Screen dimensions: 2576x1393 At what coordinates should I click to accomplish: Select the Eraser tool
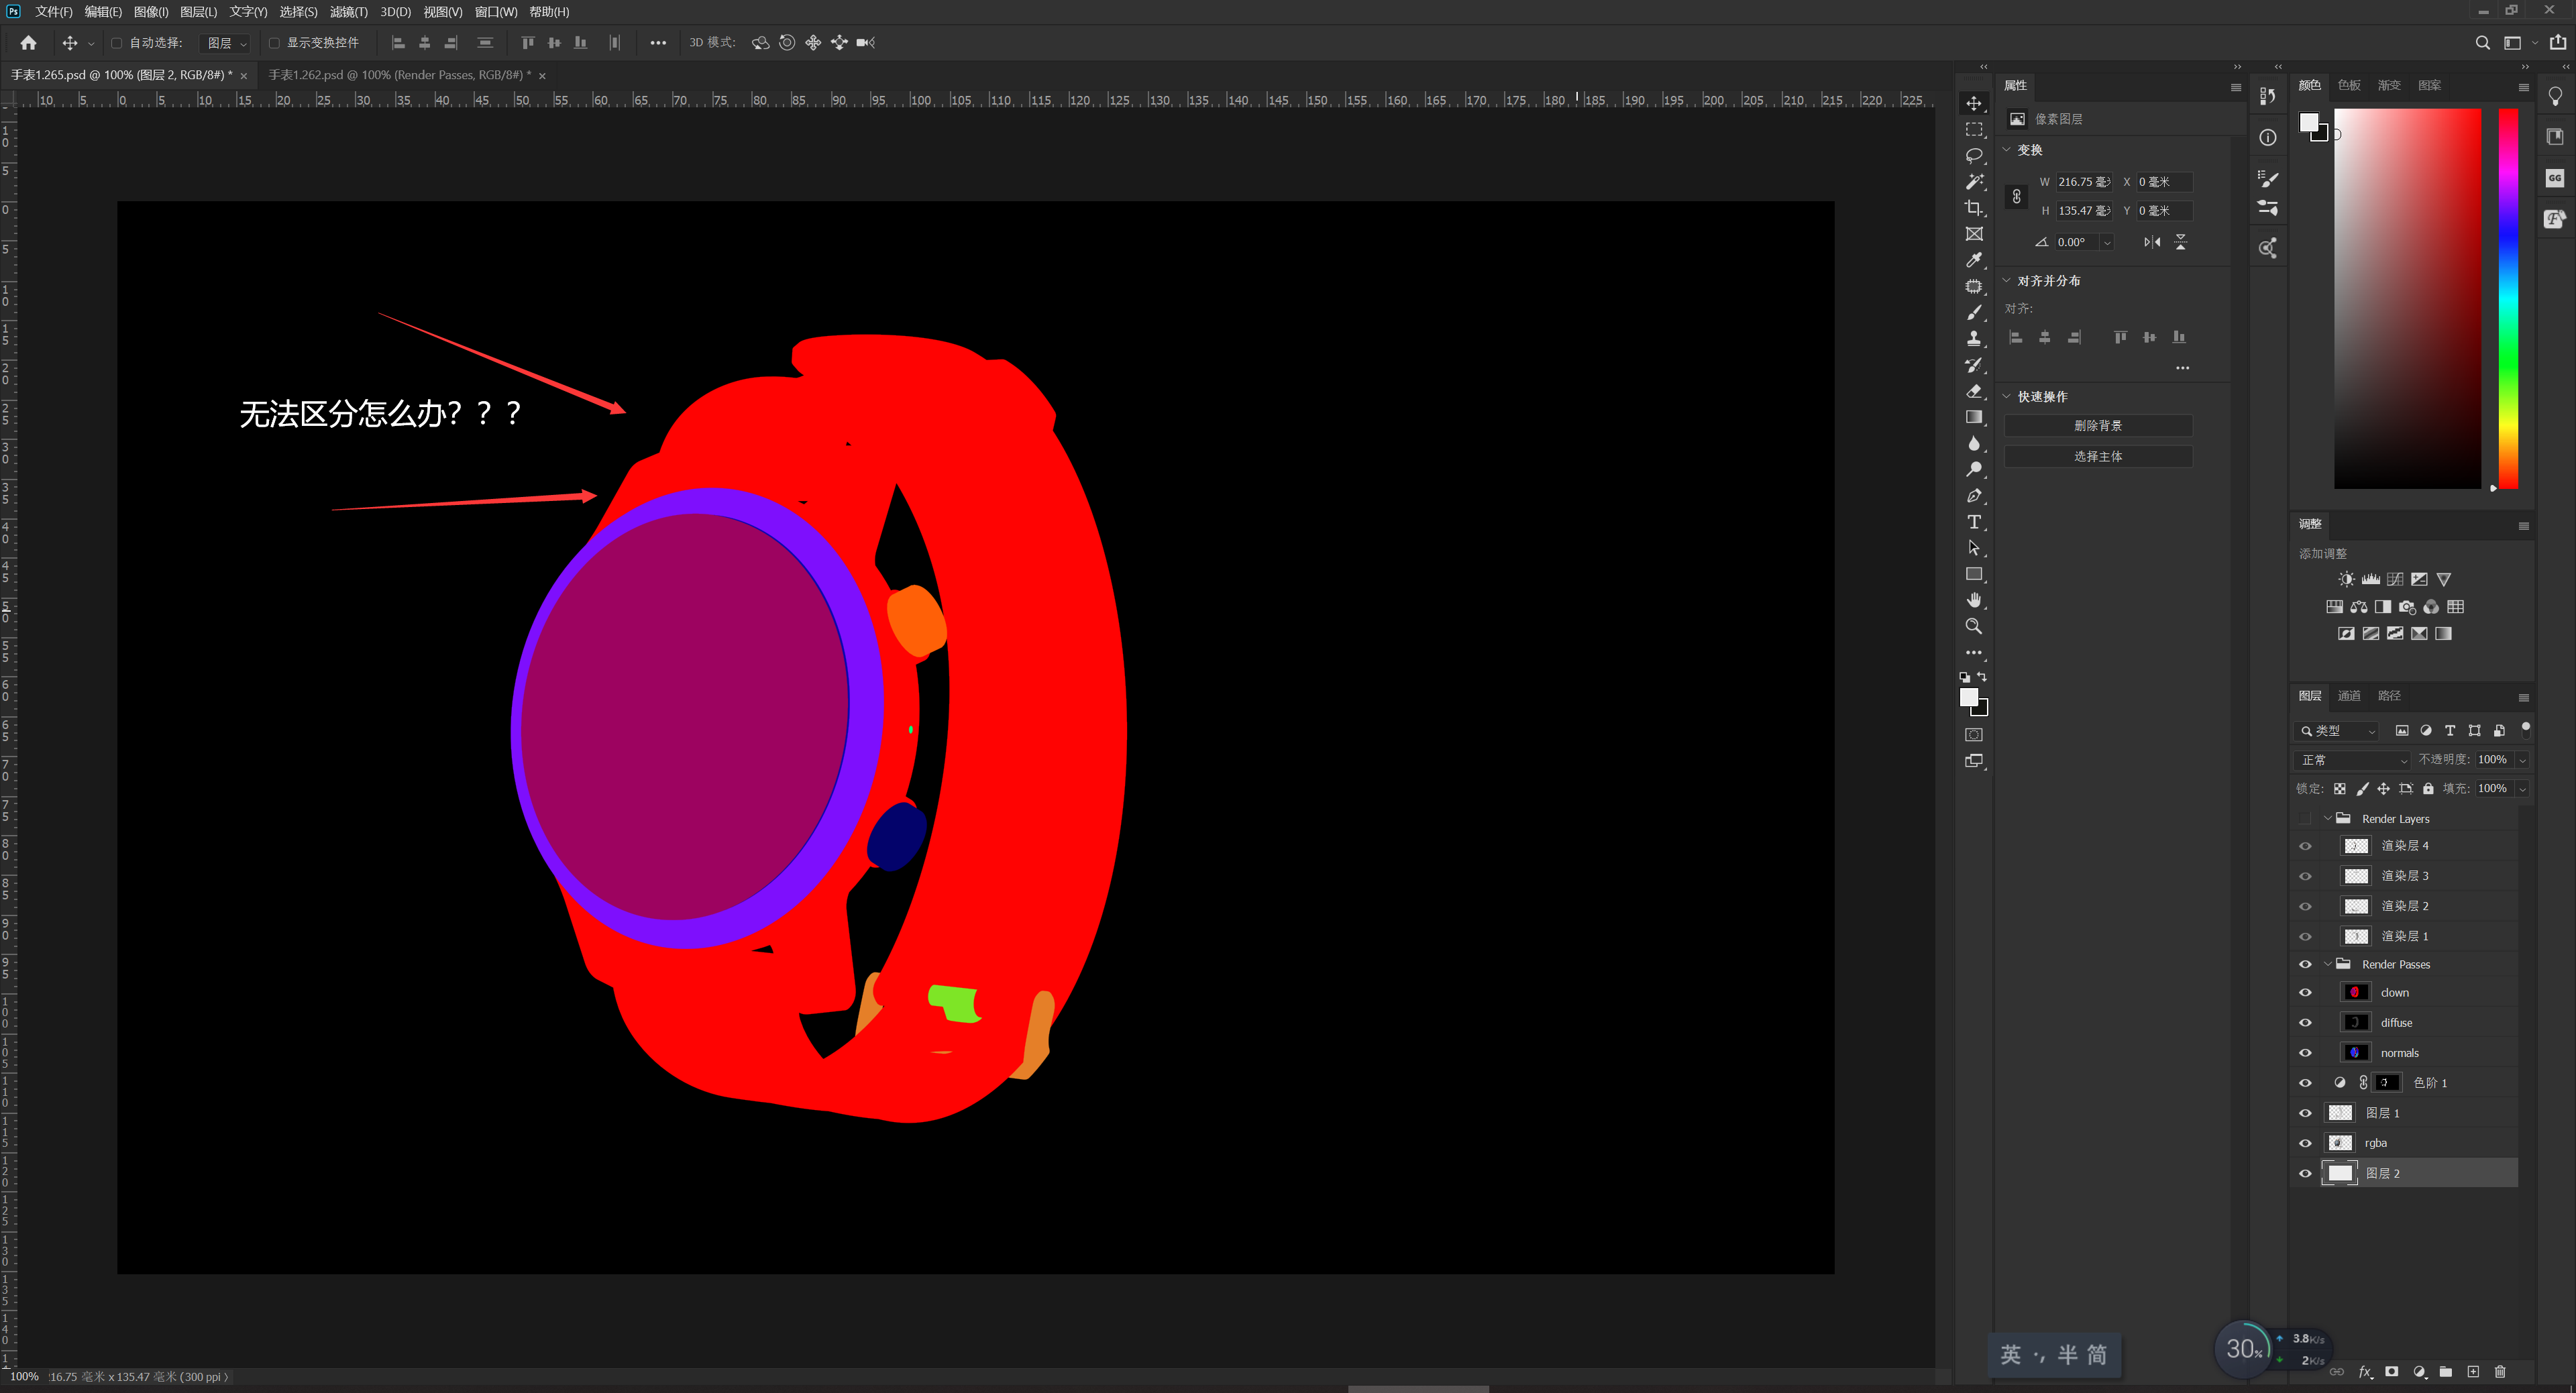pos(1973,391)
